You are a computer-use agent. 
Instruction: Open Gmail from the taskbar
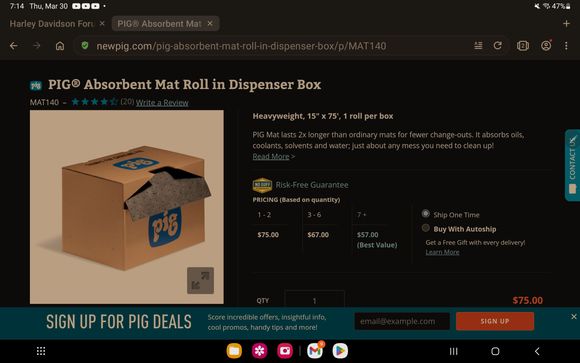pyautogui.click(x=315, y=351)
